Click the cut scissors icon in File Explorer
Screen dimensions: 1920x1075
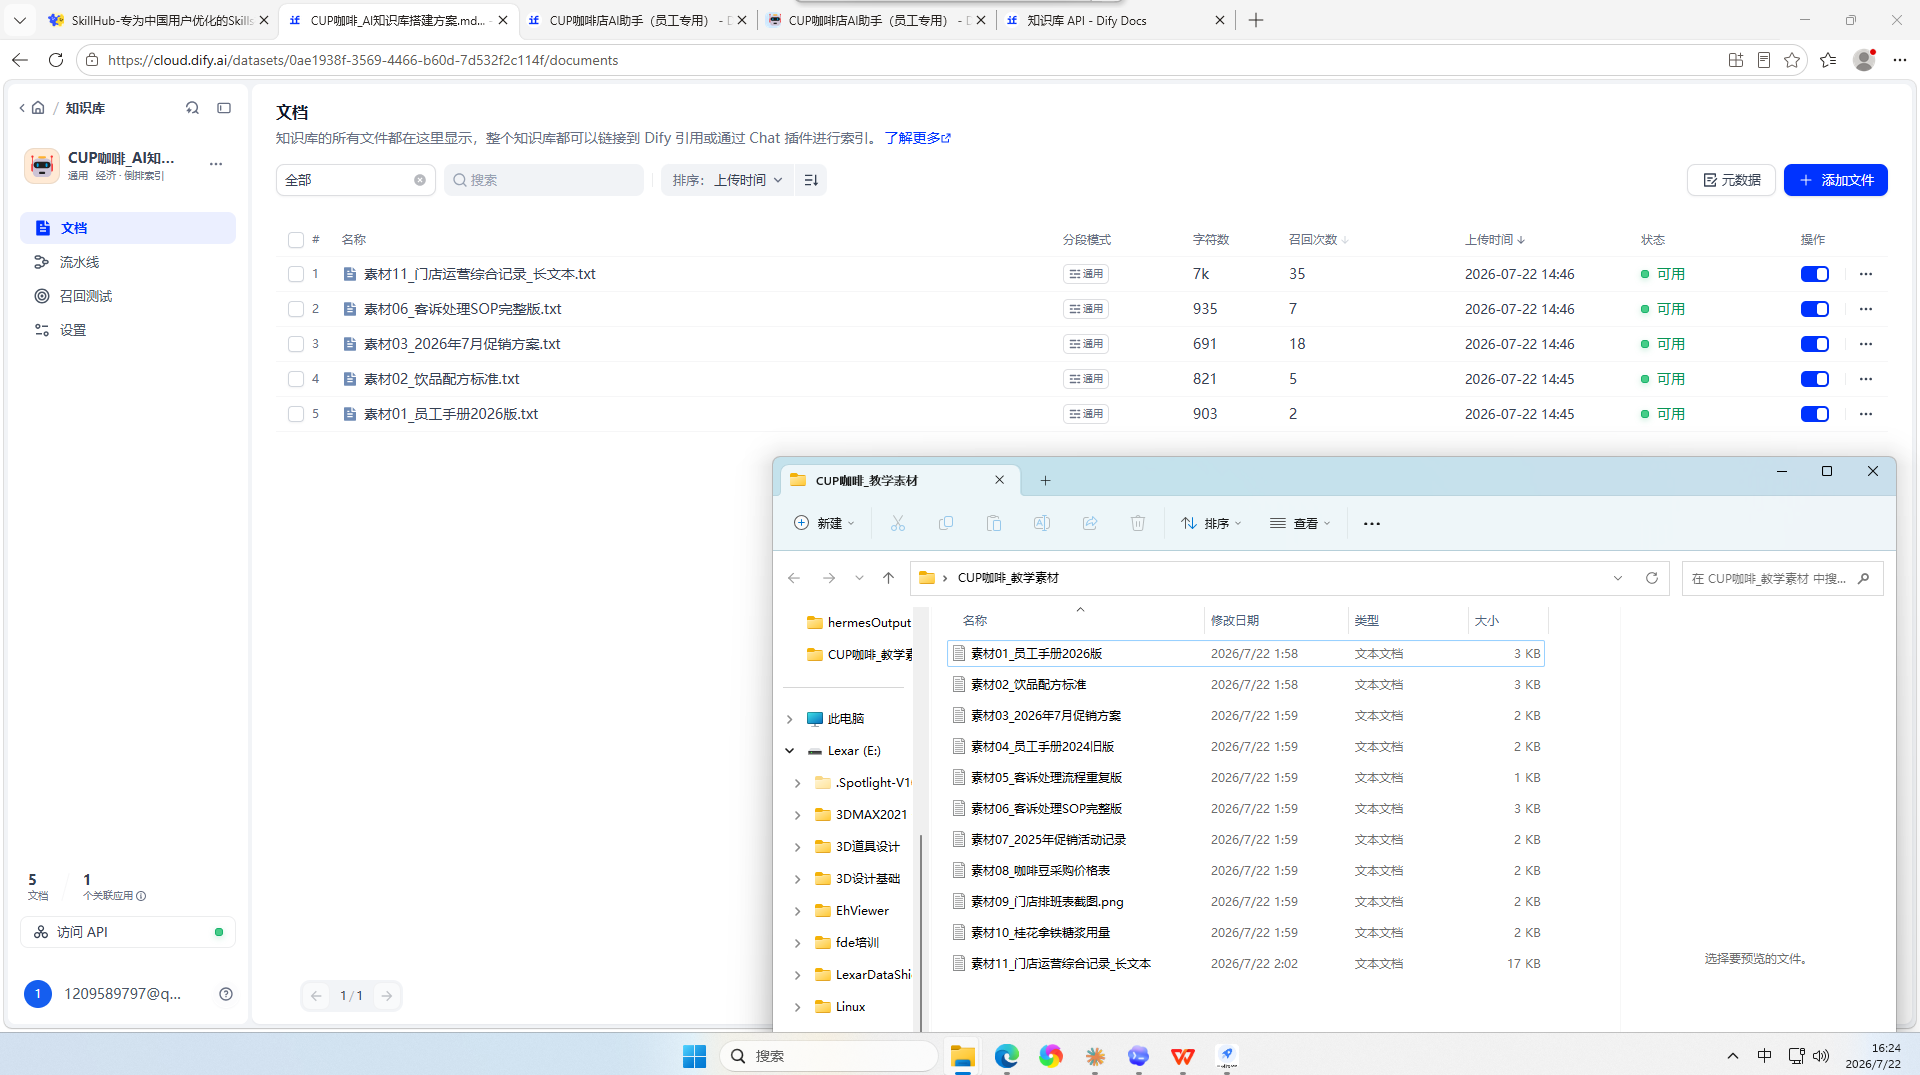pyautogui.click(x=898, y=523)
